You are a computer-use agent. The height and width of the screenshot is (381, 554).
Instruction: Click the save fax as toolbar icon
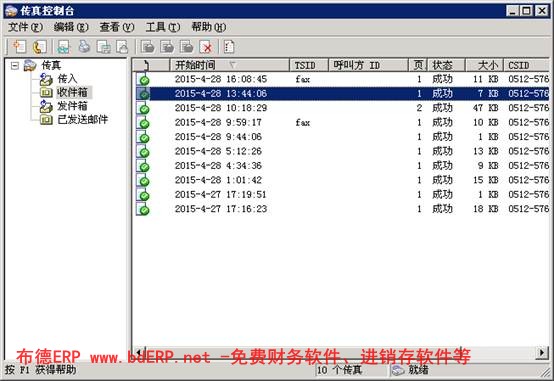[x=104, y=47]
